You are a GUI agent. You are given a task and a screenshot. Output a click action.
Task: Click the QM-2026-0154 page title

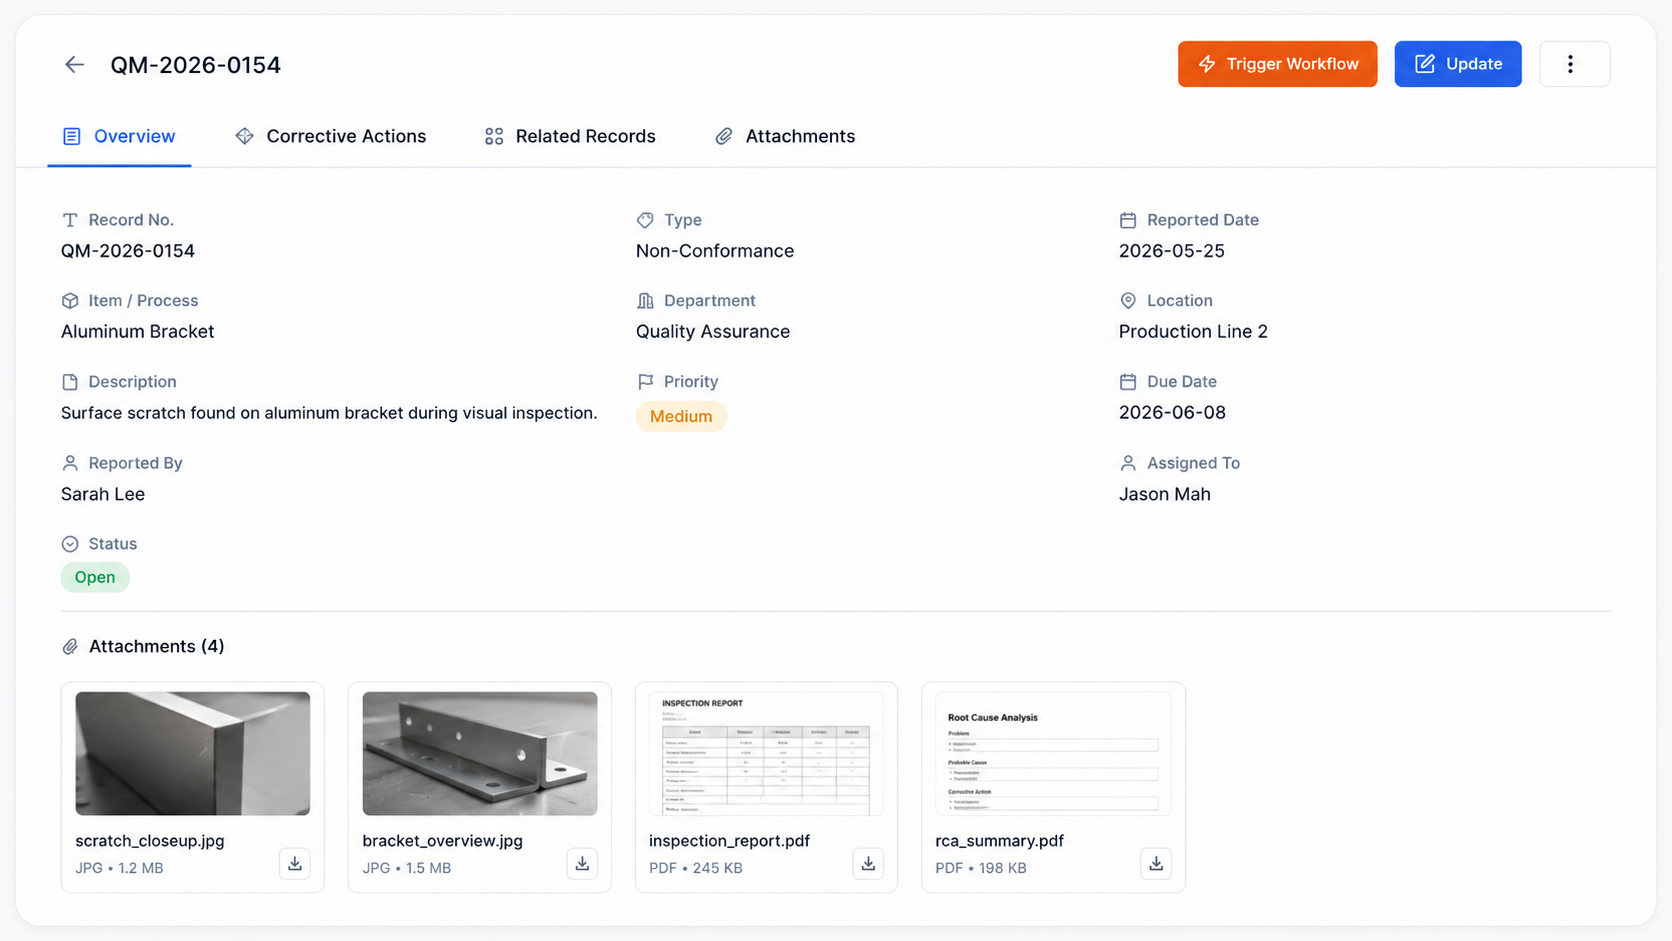[196, 65]
